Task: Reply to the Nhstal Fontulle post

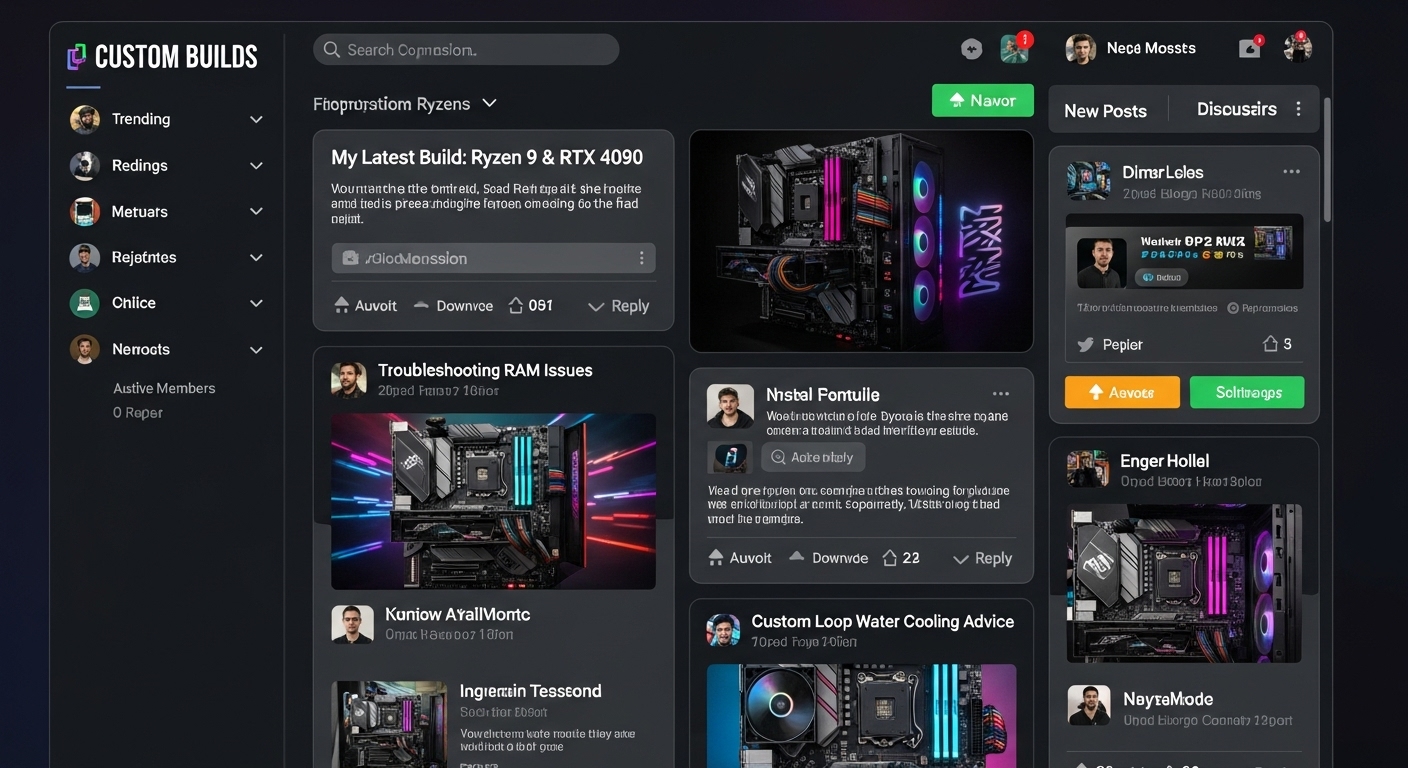Action: point(982,558)
